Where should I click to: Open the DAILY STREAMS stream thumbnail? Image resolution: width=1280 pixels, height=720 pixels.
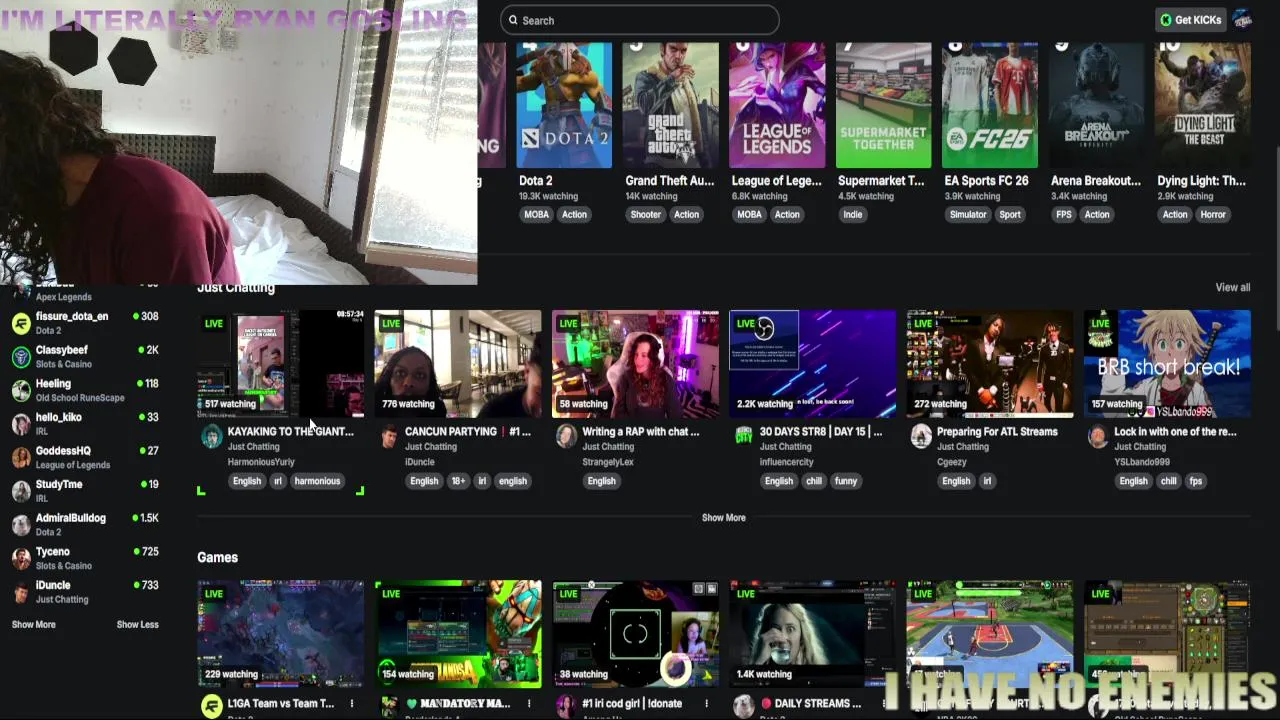812,634
